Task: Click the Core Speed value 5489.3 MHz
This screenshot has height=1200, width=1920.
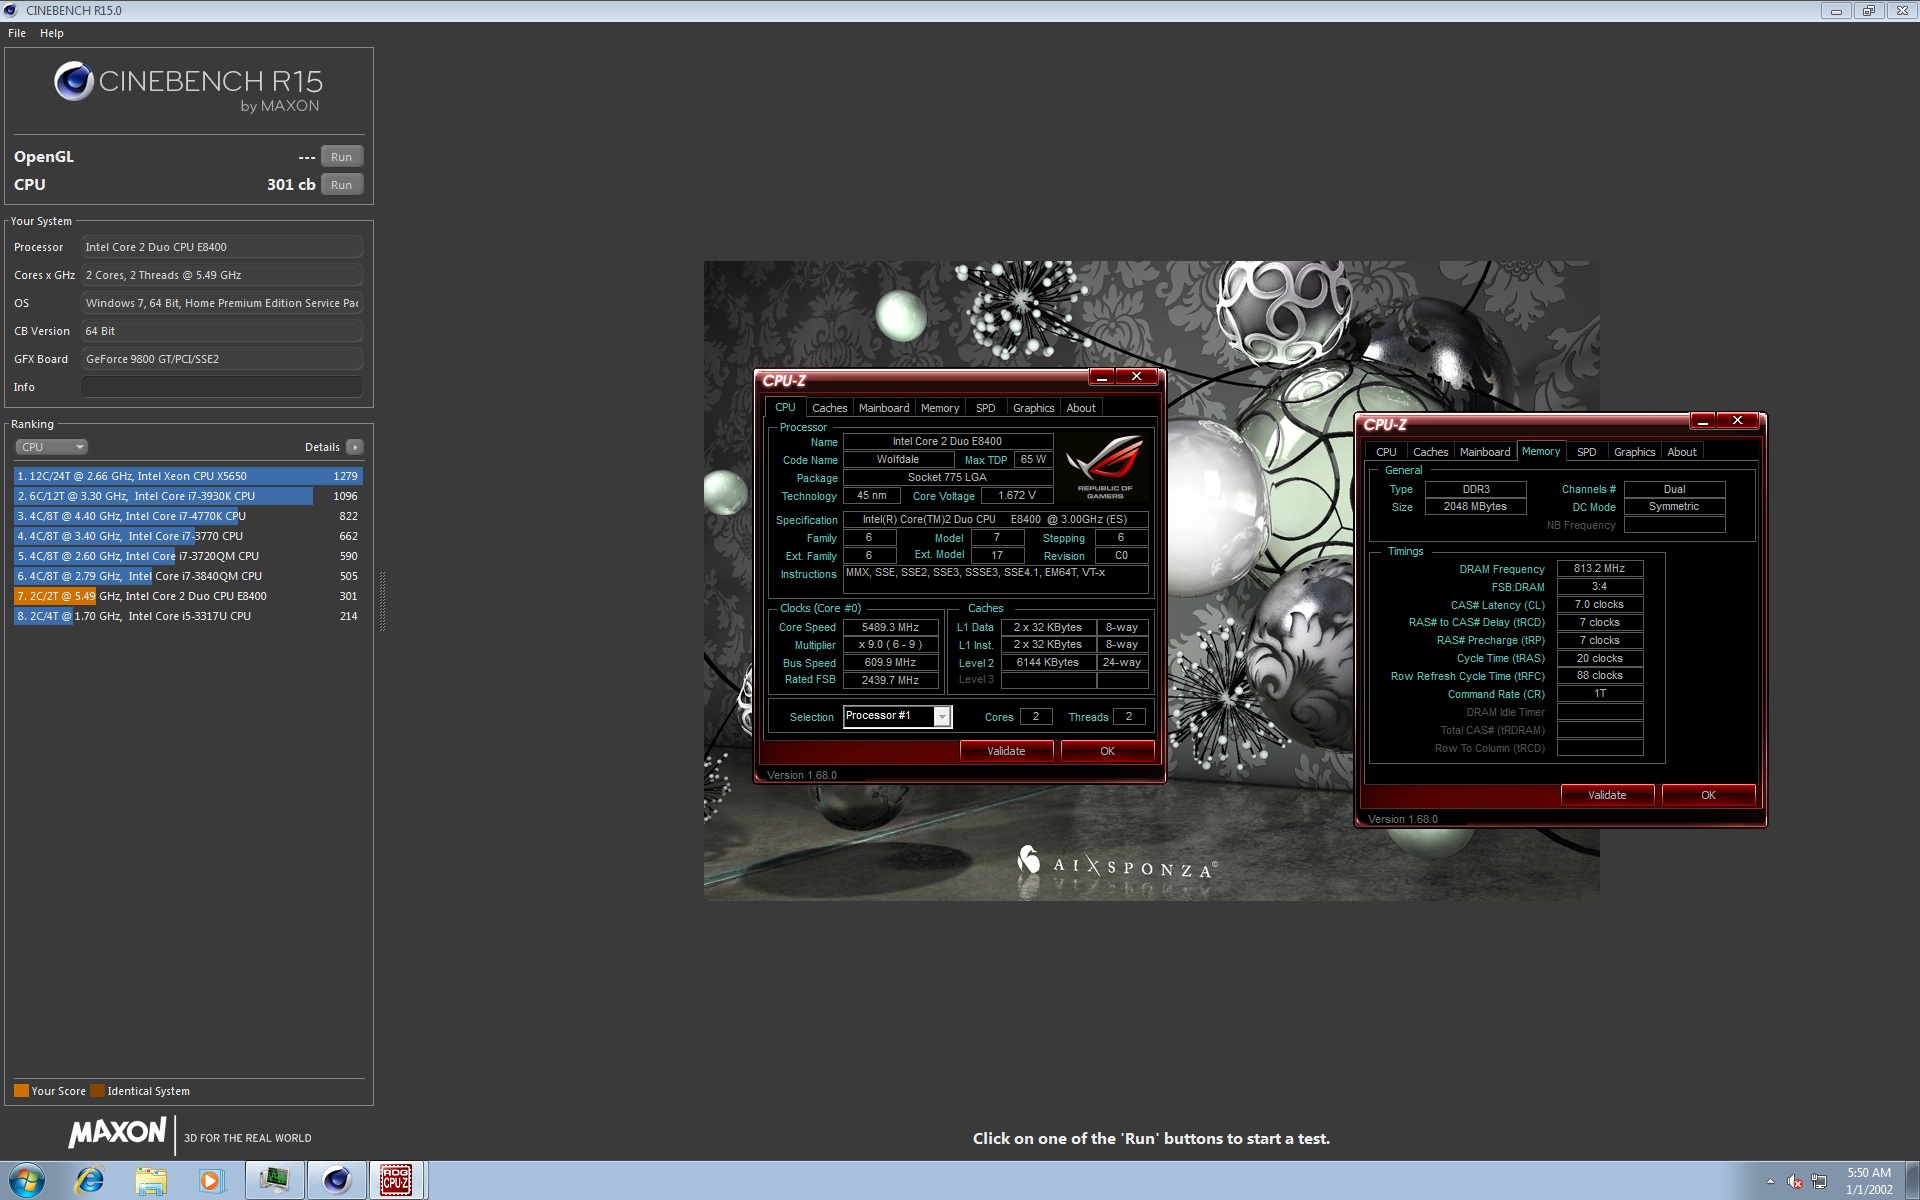Action: 891,627
